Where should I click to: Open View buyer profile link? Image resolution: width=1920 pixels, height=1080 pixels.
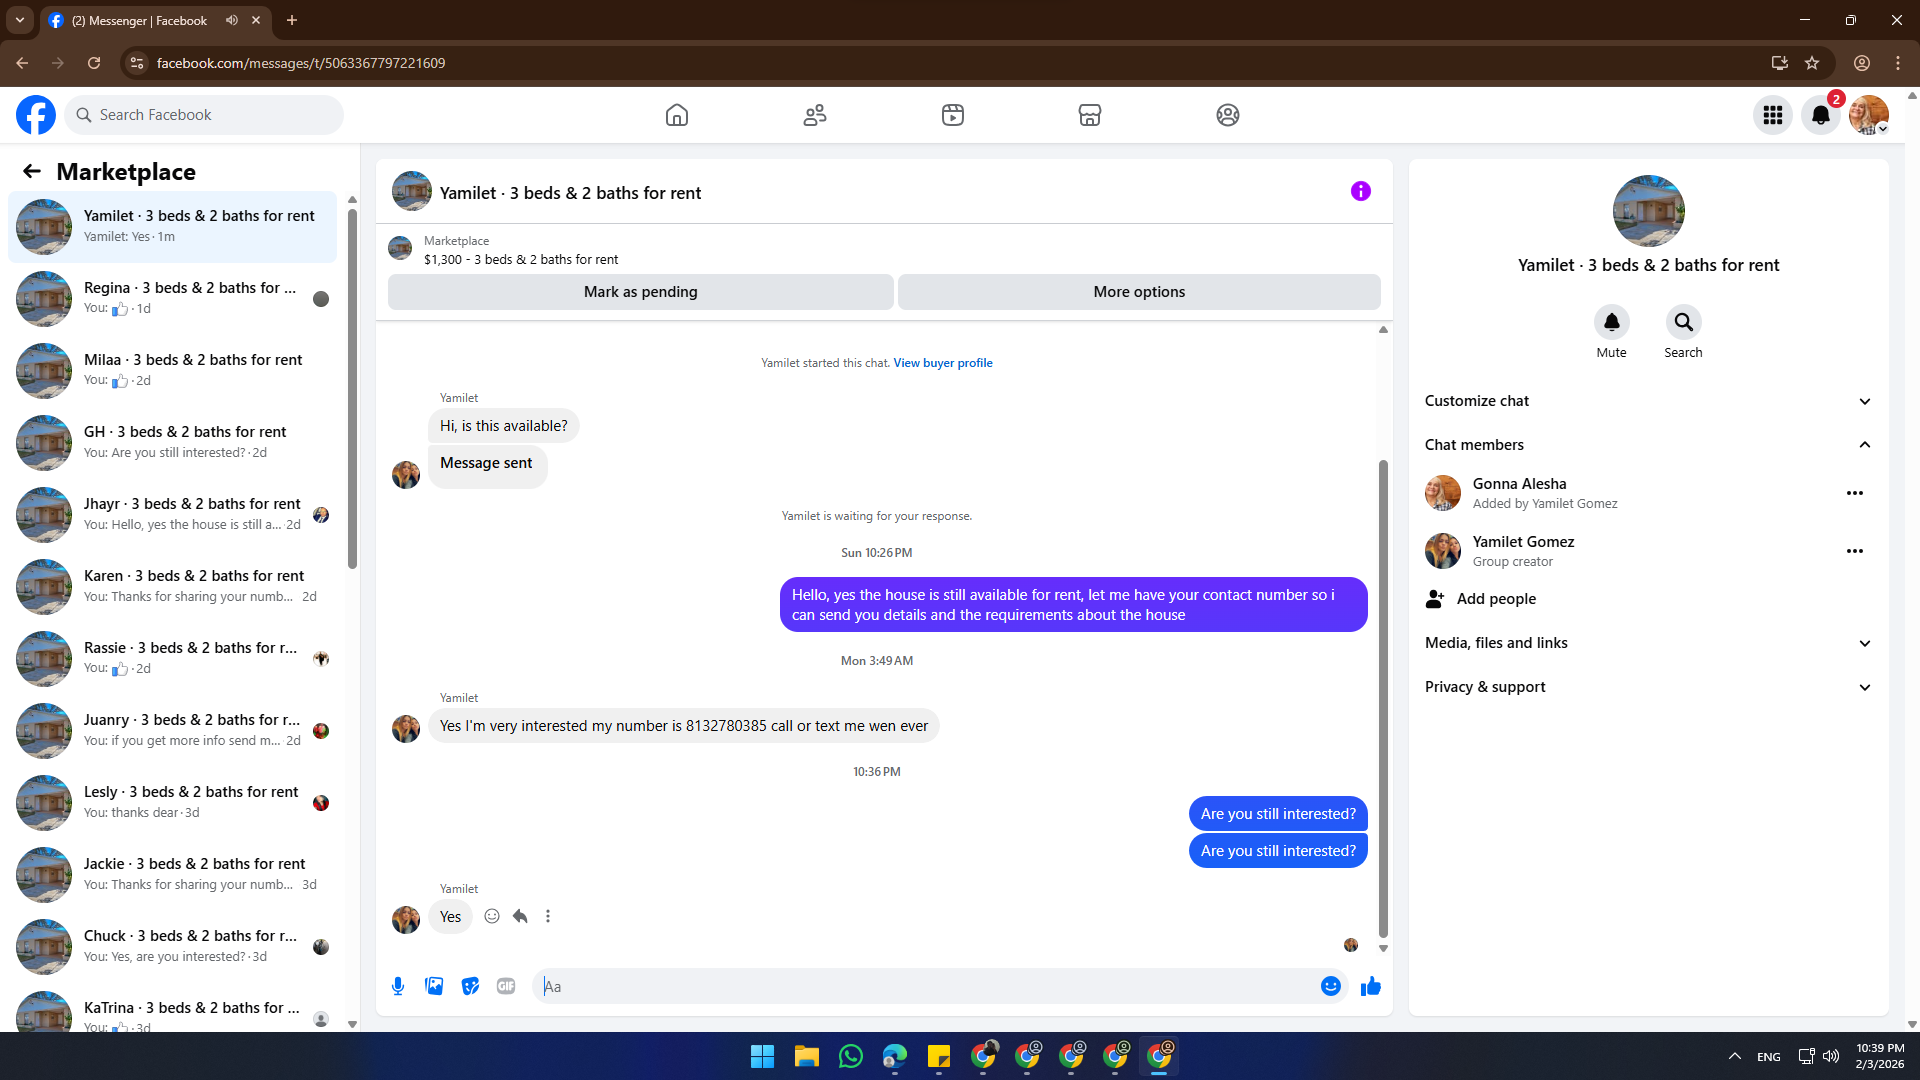[x=942, y=363]
